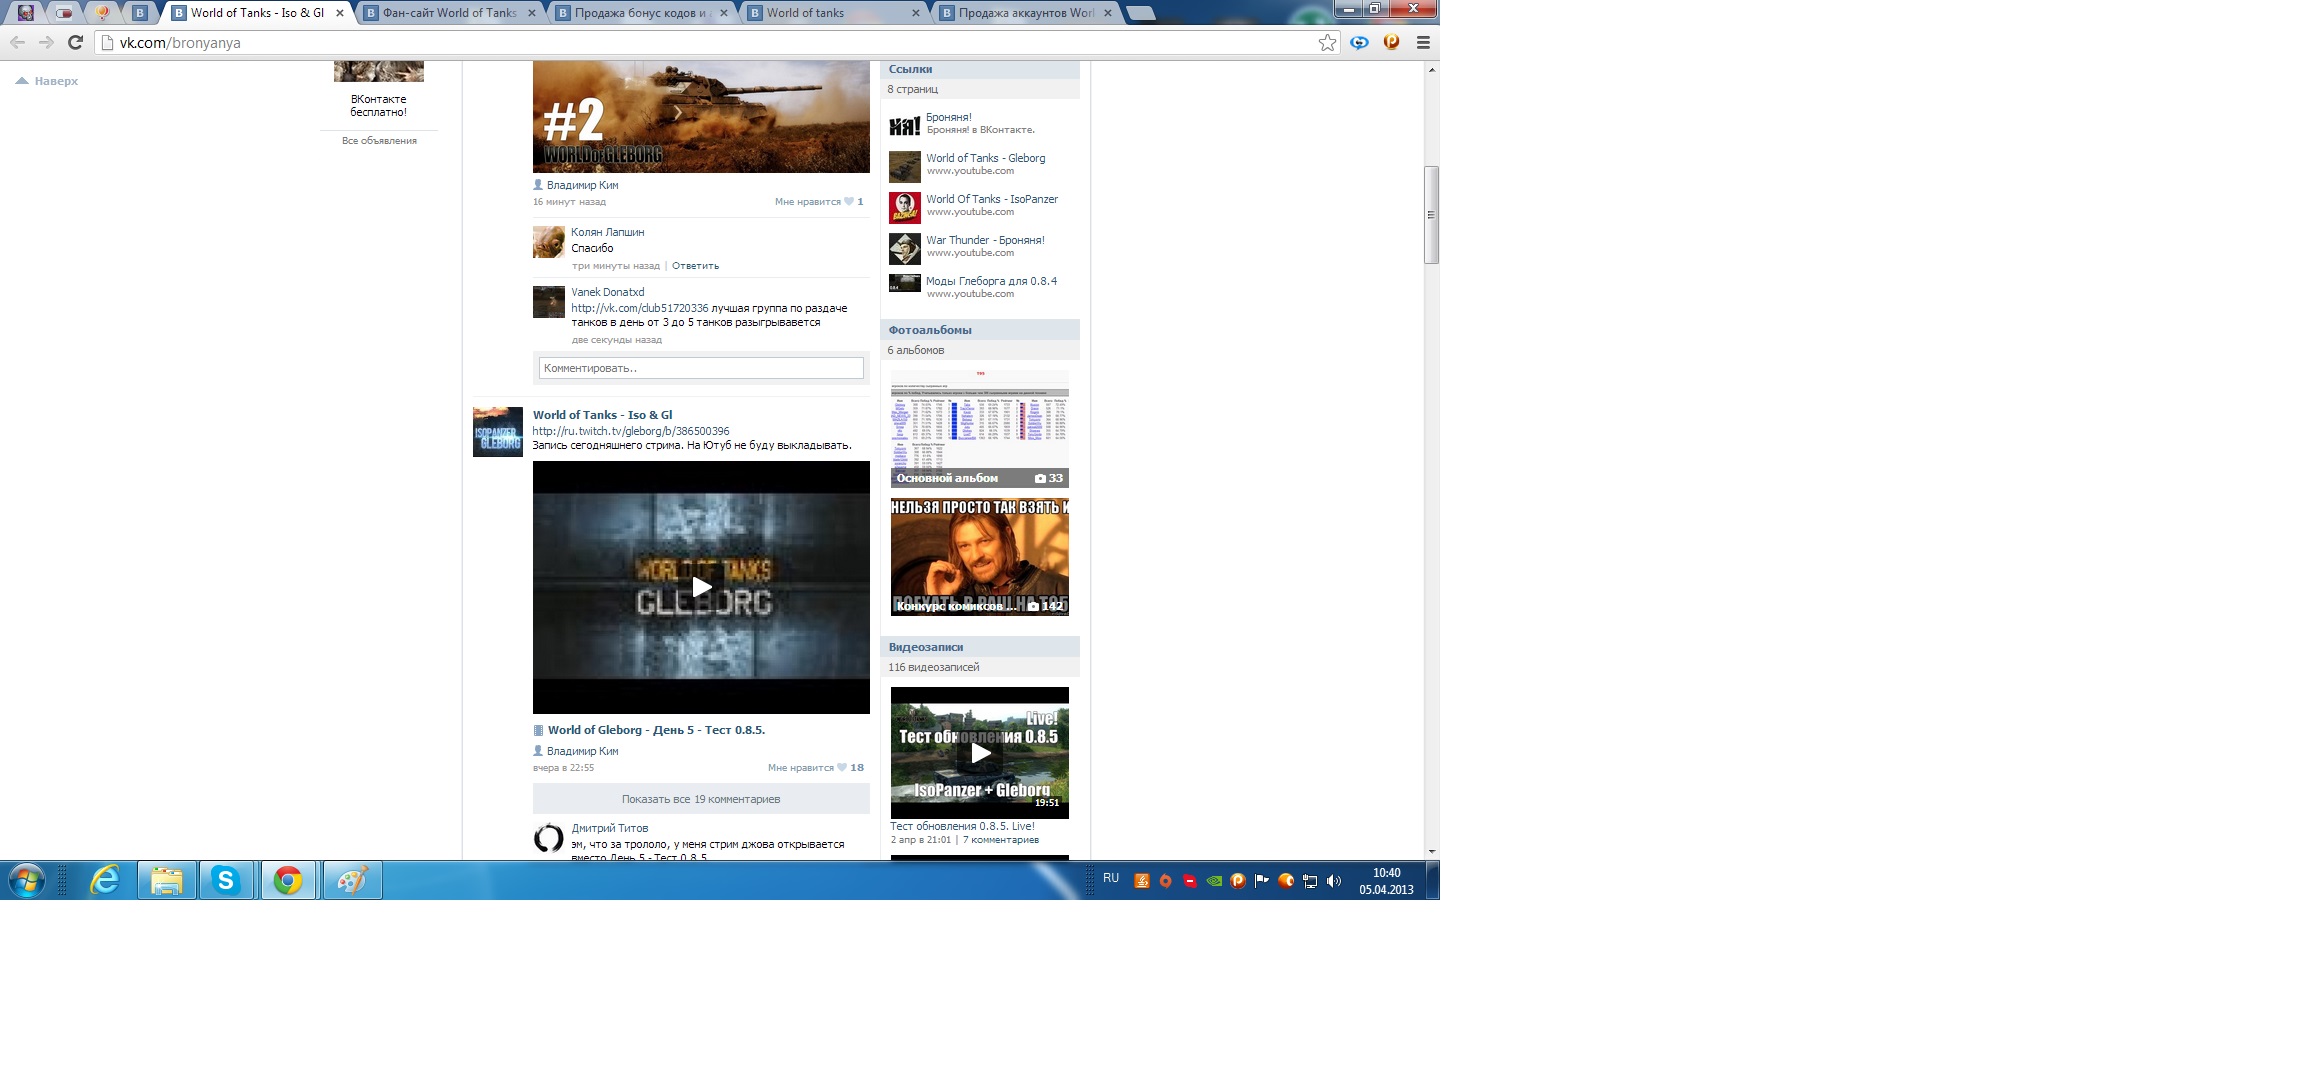This screenshot has width=2316, height=1086.
Task: Open the Конкурс комиксов album thumbnail
Action: click(980, 557)
